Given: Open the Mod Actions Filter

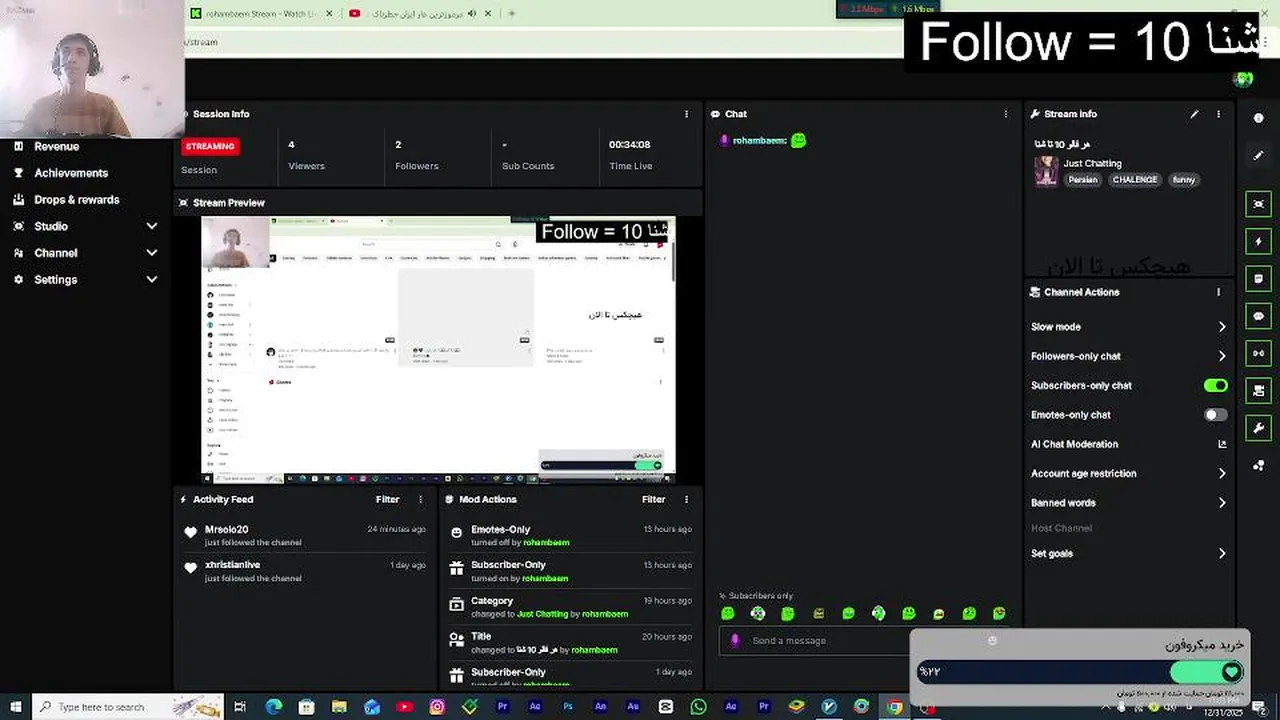Looking at the screenshot, I should pyautogui.click(x=653, y=499).
